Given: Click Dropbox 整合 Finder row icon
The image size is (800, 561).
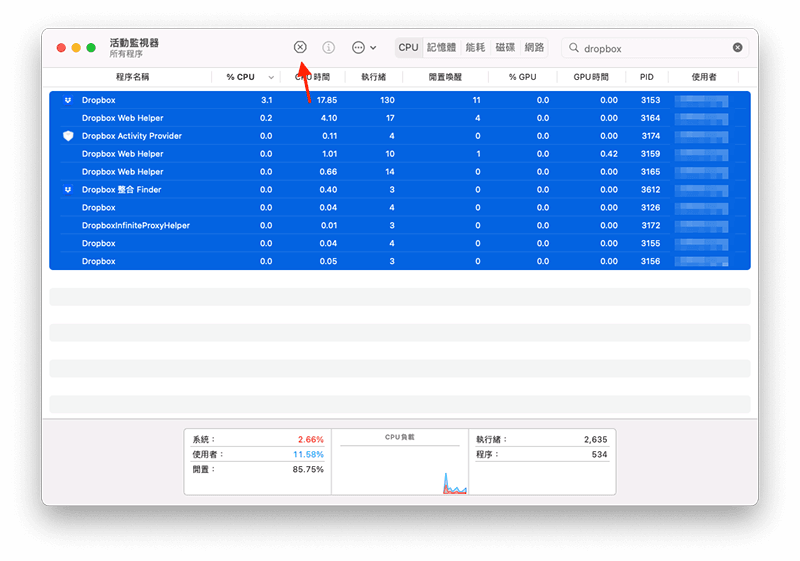Looking at the screenshot, I should [68, 189].
